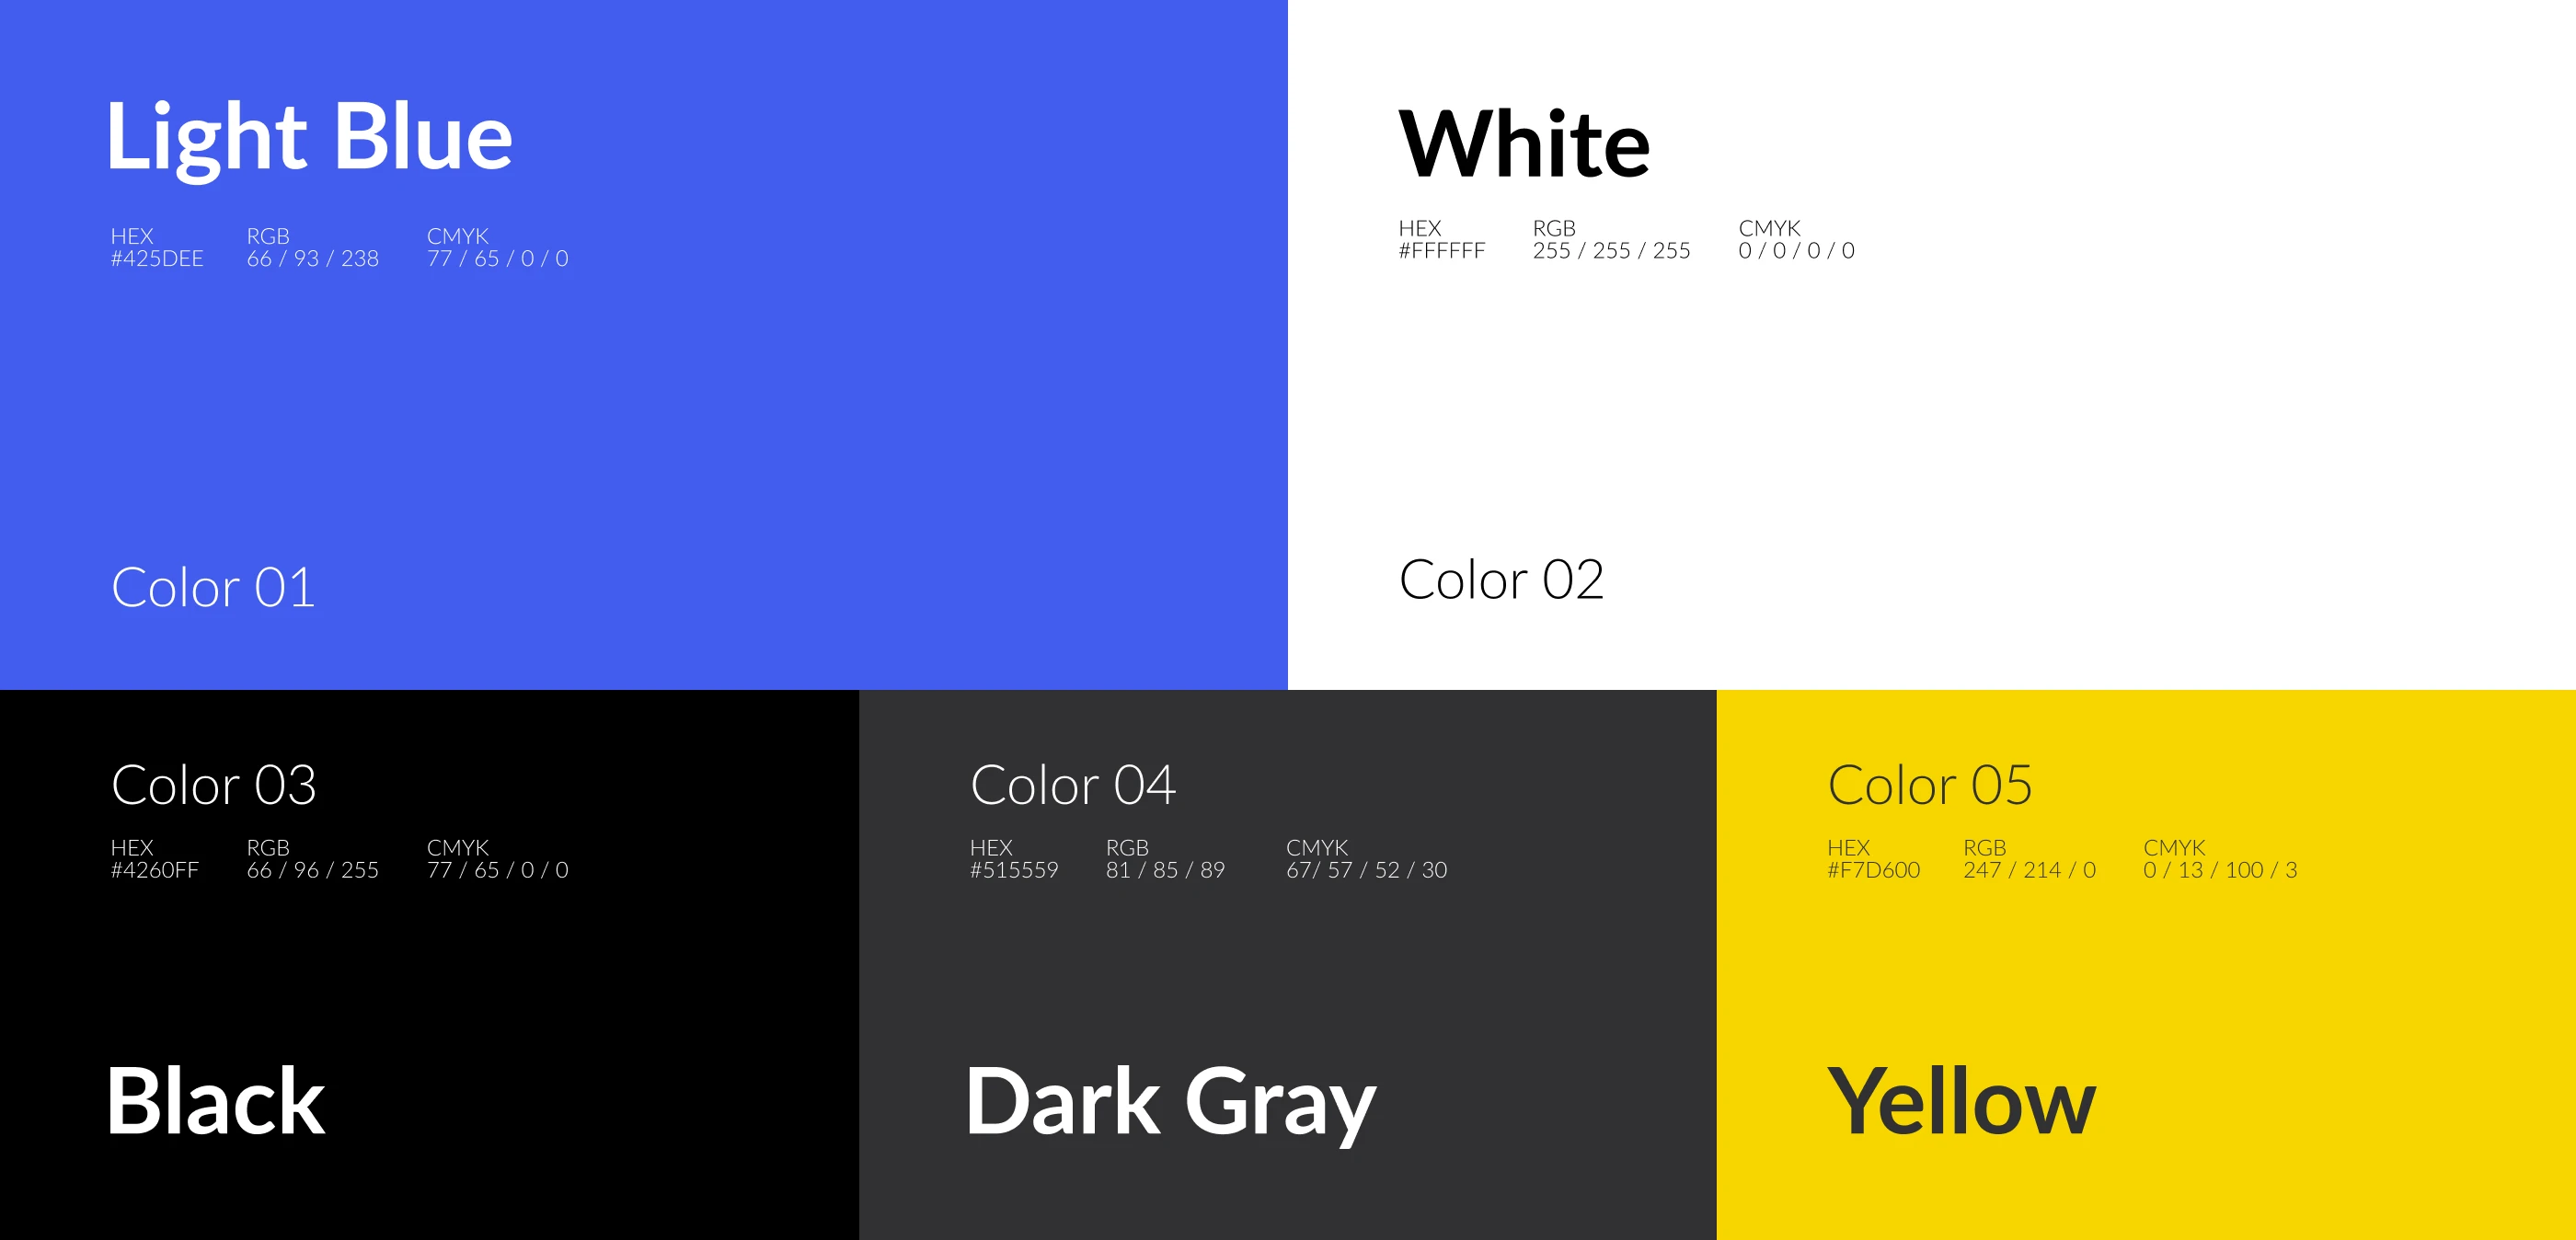Click the Color 05 label
2576x1240 pixels.
pos(1930,785)
